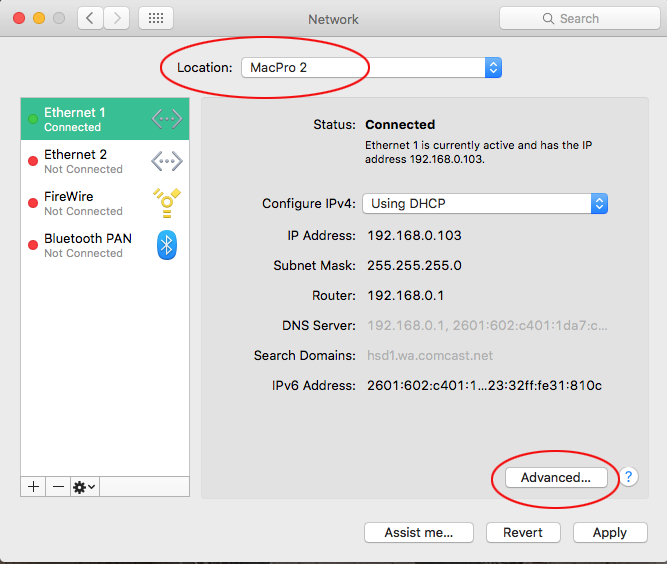Go back with the left arrow button
The width and height of the screenshot is (667, 564).
tap(90, 18)
